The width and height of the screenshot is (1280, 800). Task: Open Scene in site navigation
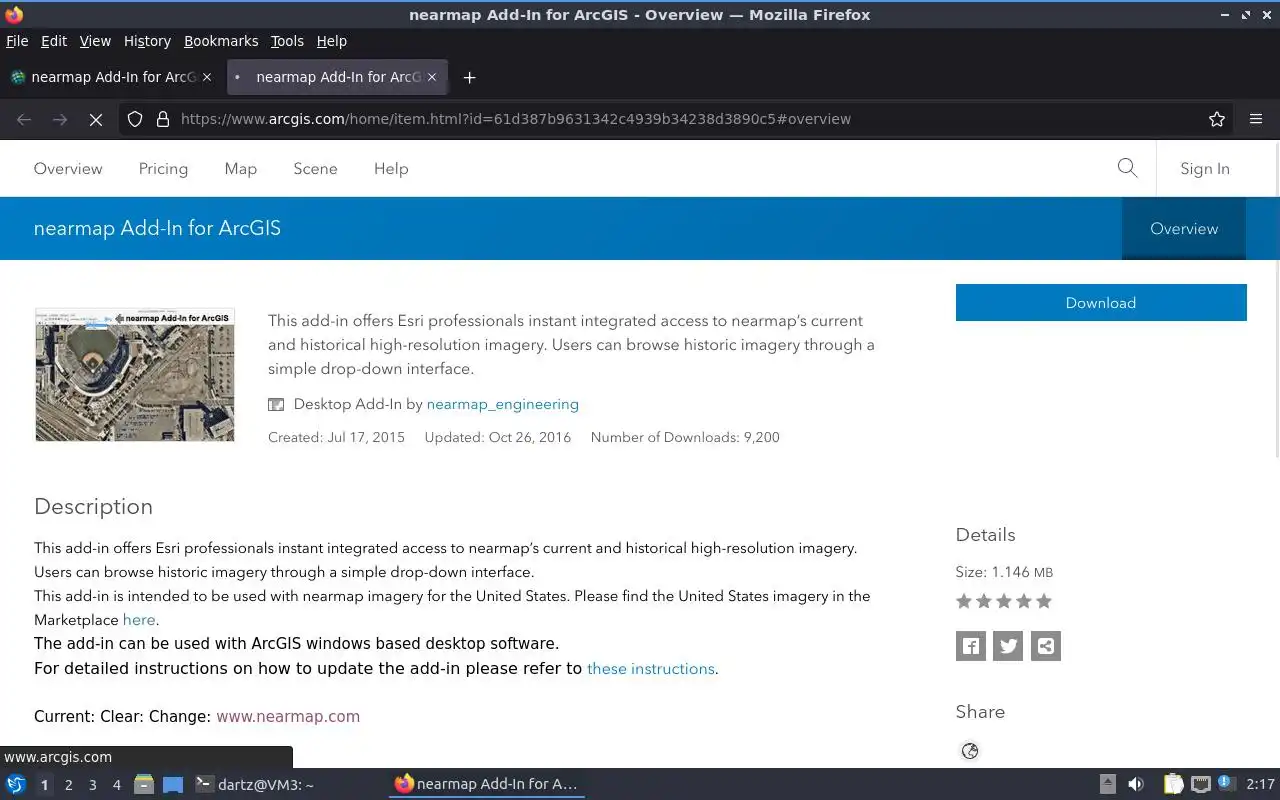point(315,169)
